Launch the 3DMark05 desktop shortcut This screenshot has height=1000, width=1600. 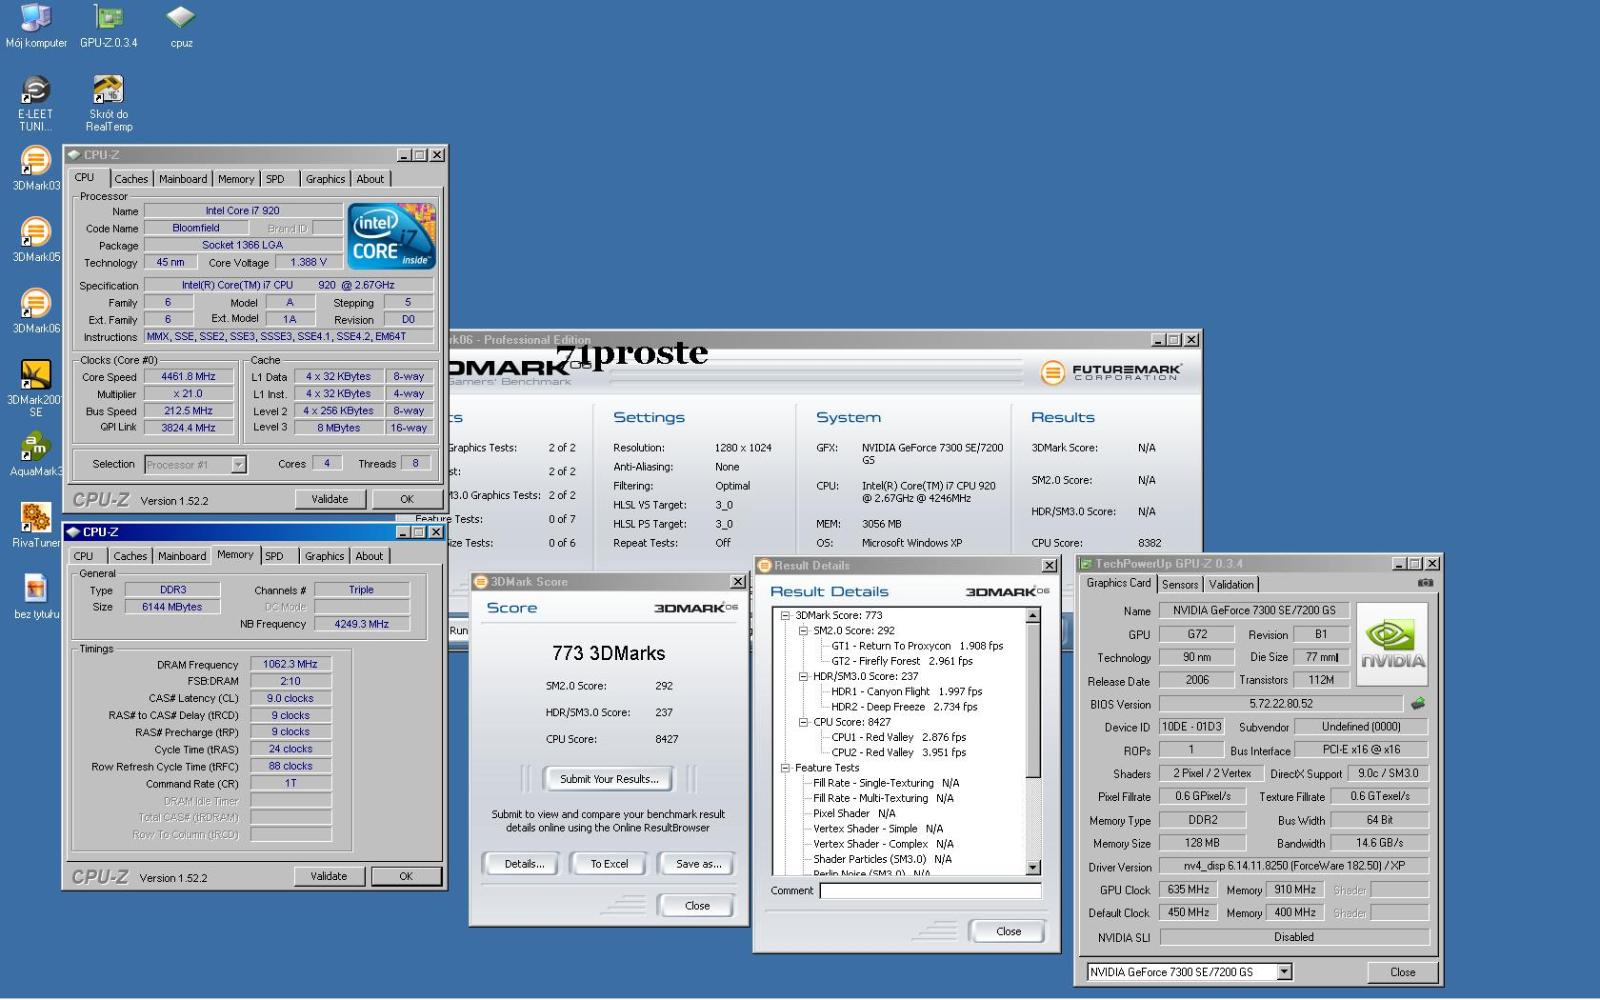pos(36,240)
